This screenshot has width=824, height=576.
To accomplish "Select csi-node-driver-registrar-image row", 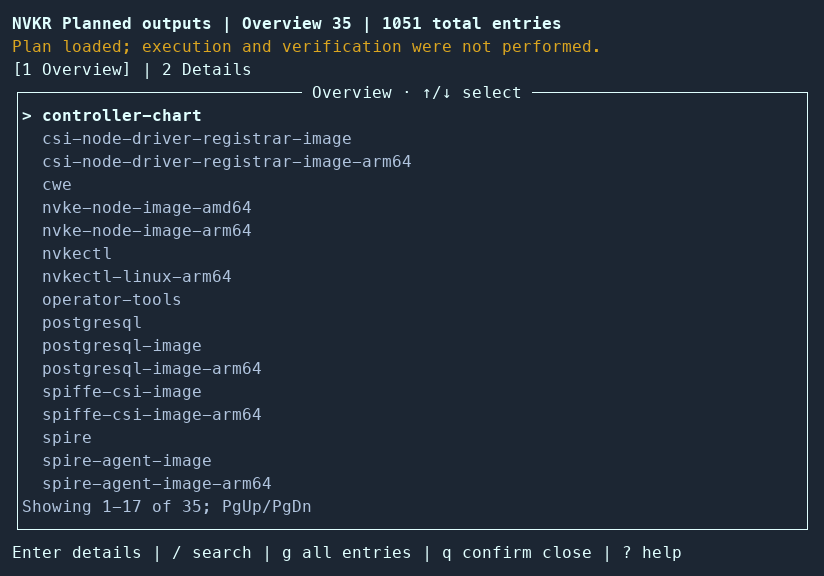I will 412,139.
